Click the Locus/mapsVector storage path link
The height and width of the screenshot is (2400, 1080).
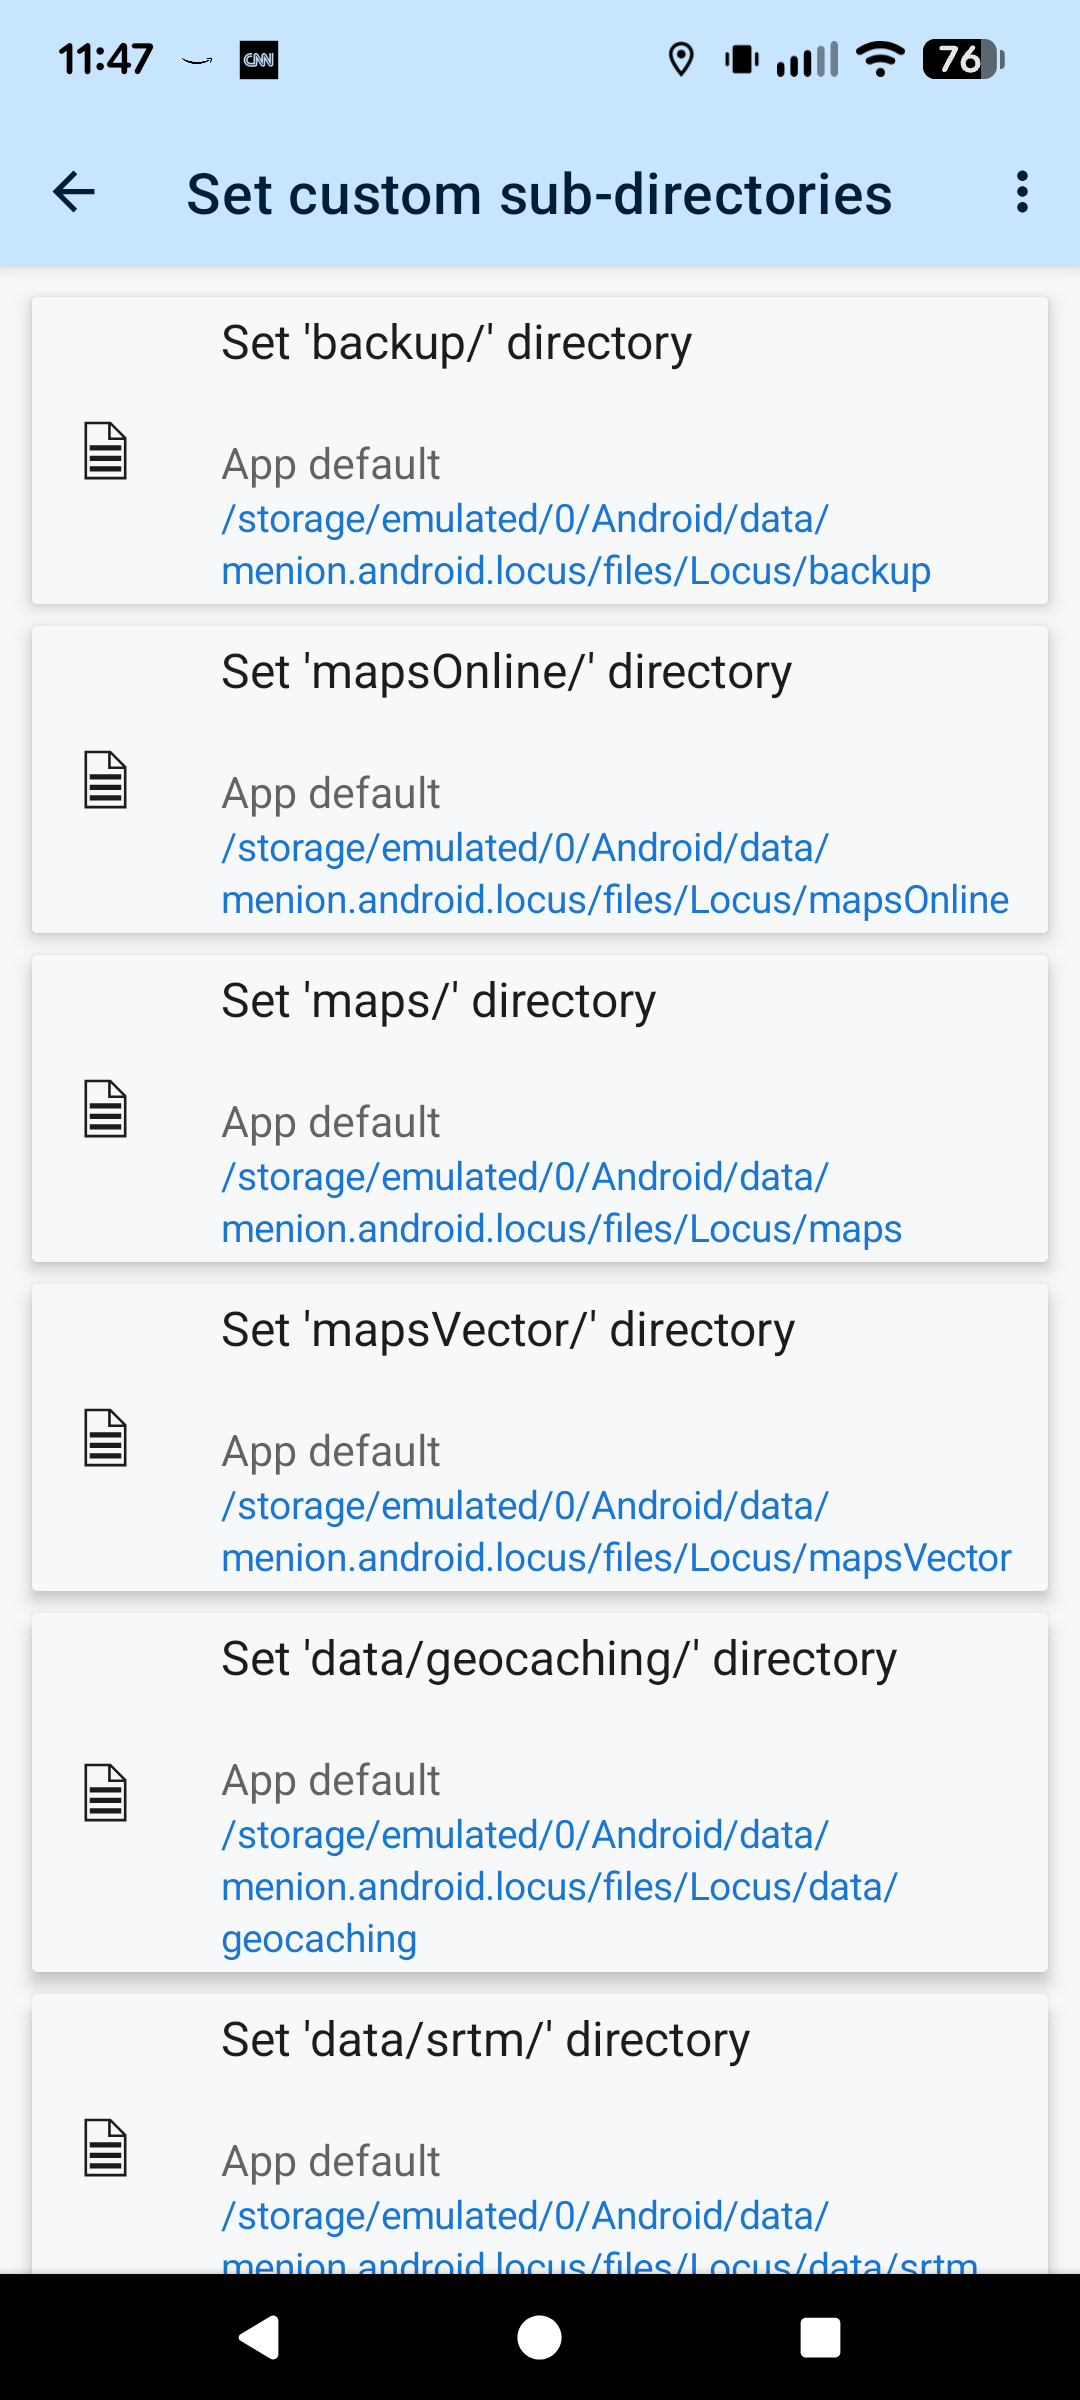[x=616, y=1532]
